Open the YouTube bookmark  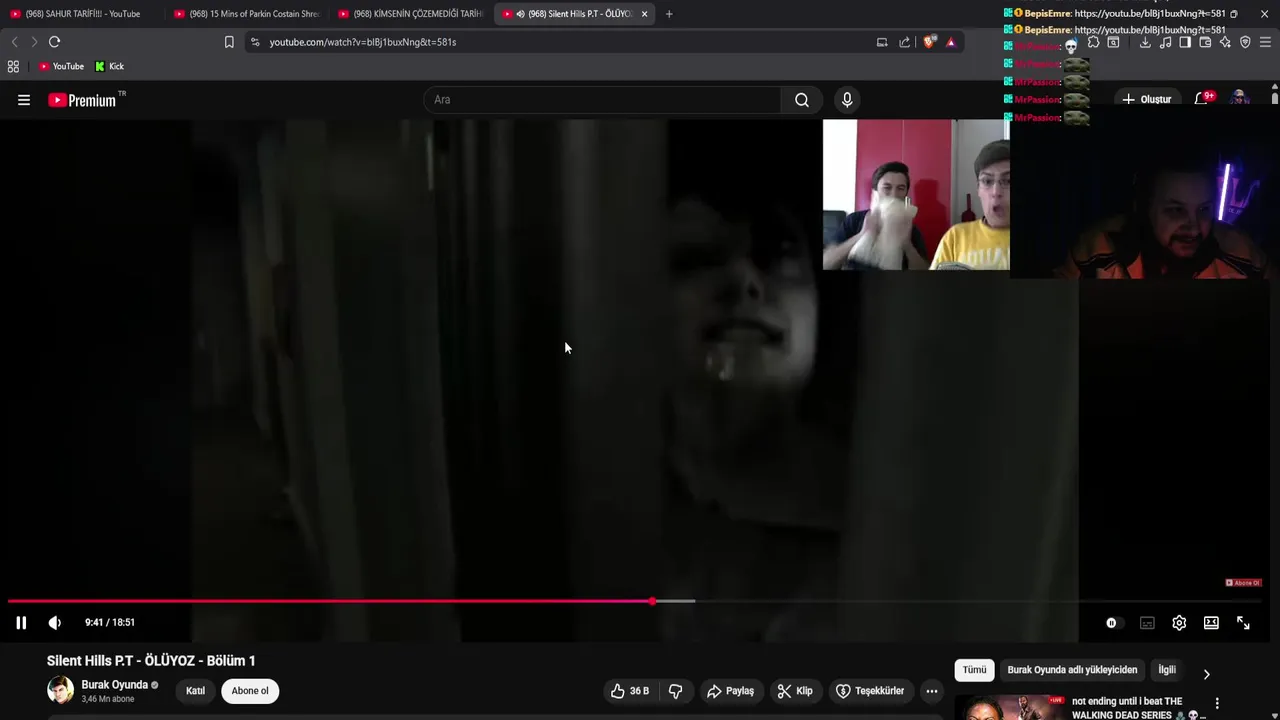(x=61, y=66)
